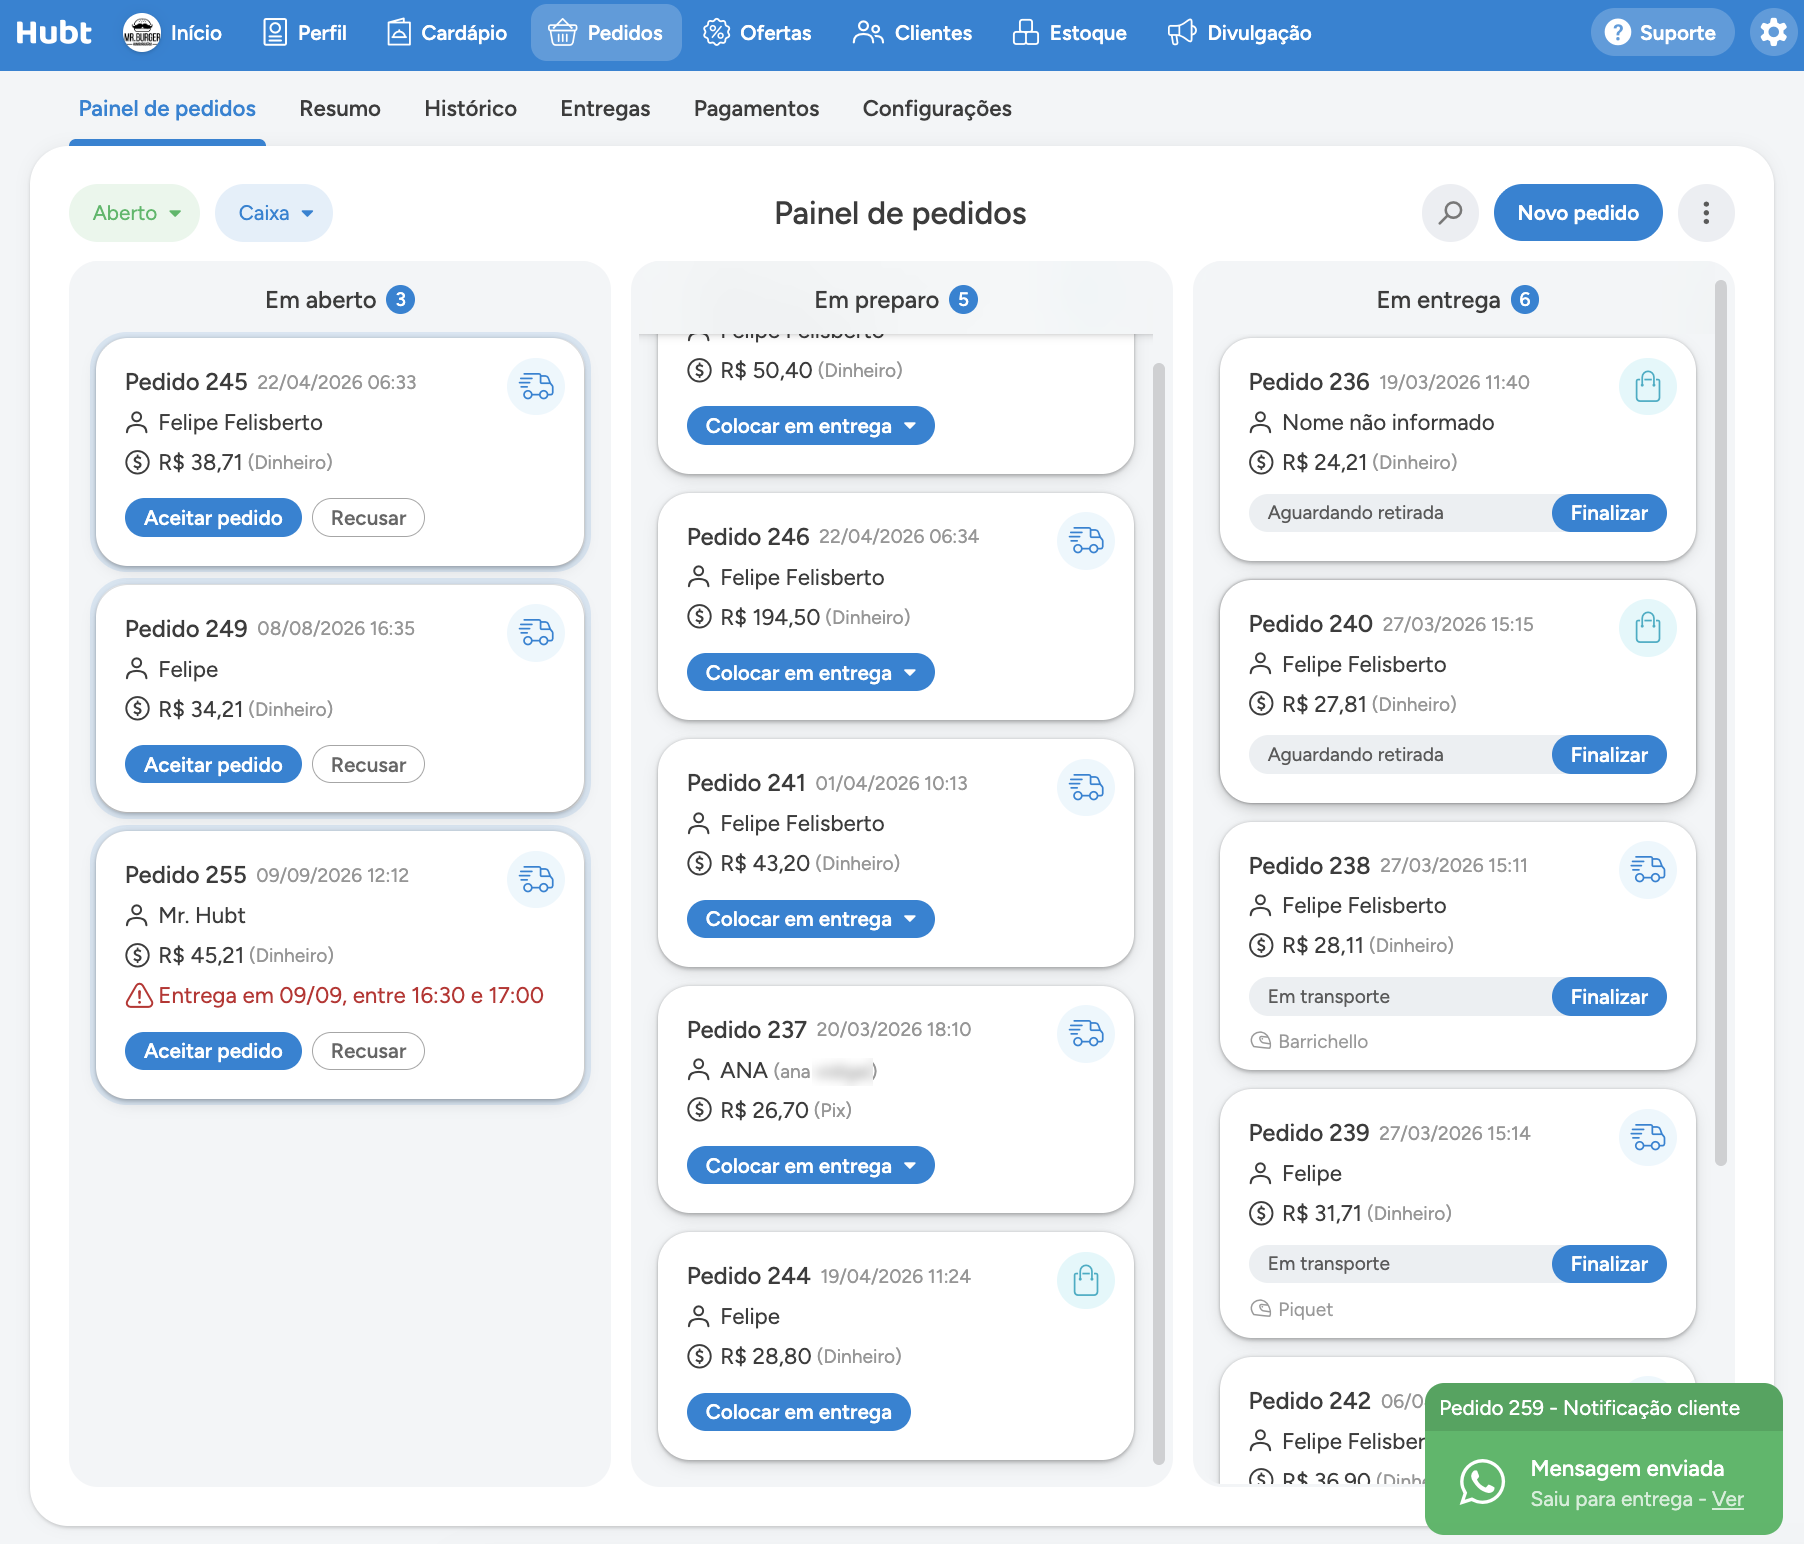Open the search magnifier icon
Viewport: 1804px width, 1544px height.
click(1450, 213)
